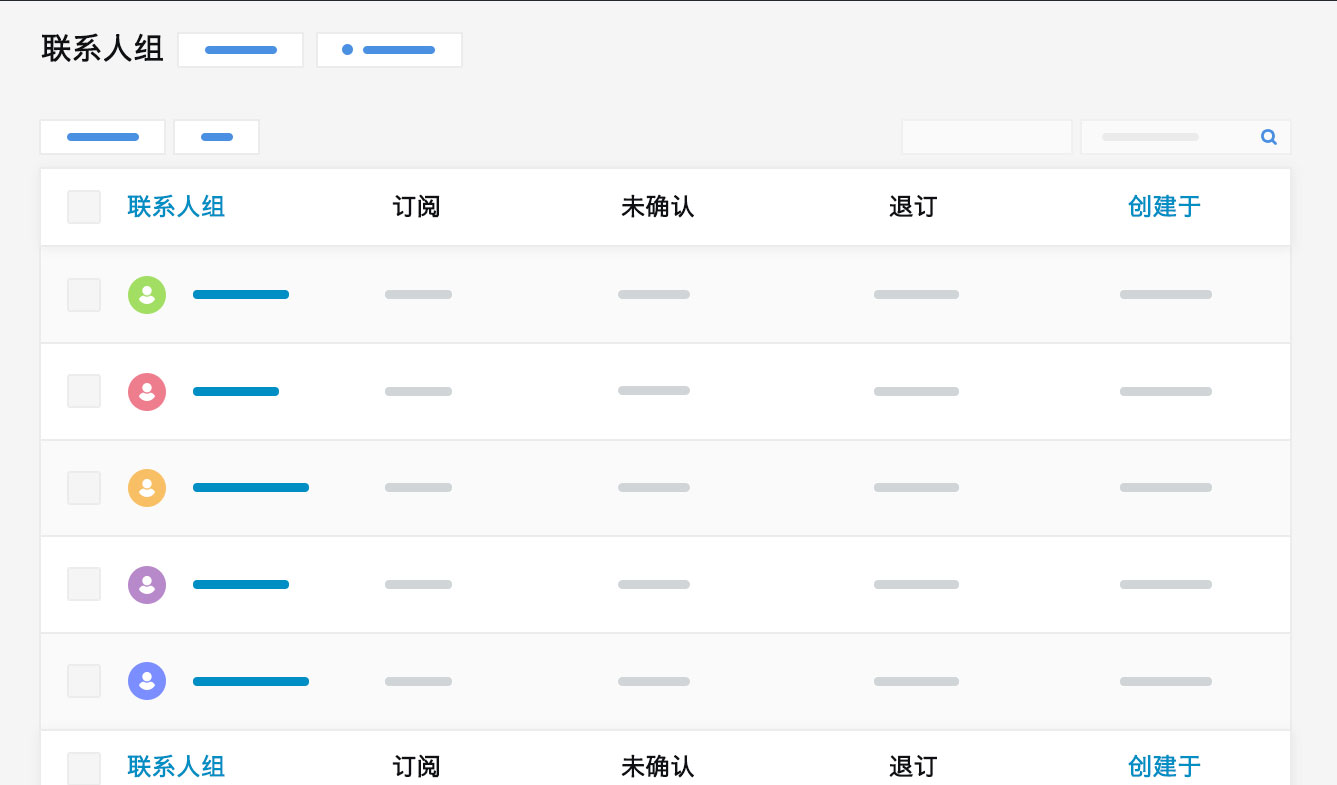Click 未确认 label in bottom footer row
This screenshot has height=785, width=1337.
[657, 767]
